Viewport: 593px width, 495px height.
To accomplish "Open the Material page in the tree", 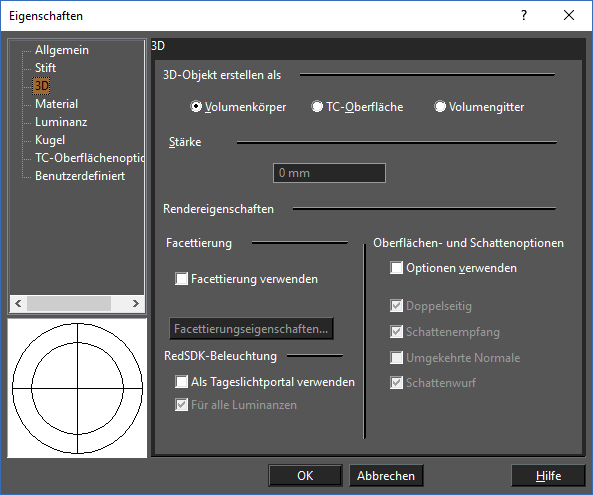I will point(56,104).
